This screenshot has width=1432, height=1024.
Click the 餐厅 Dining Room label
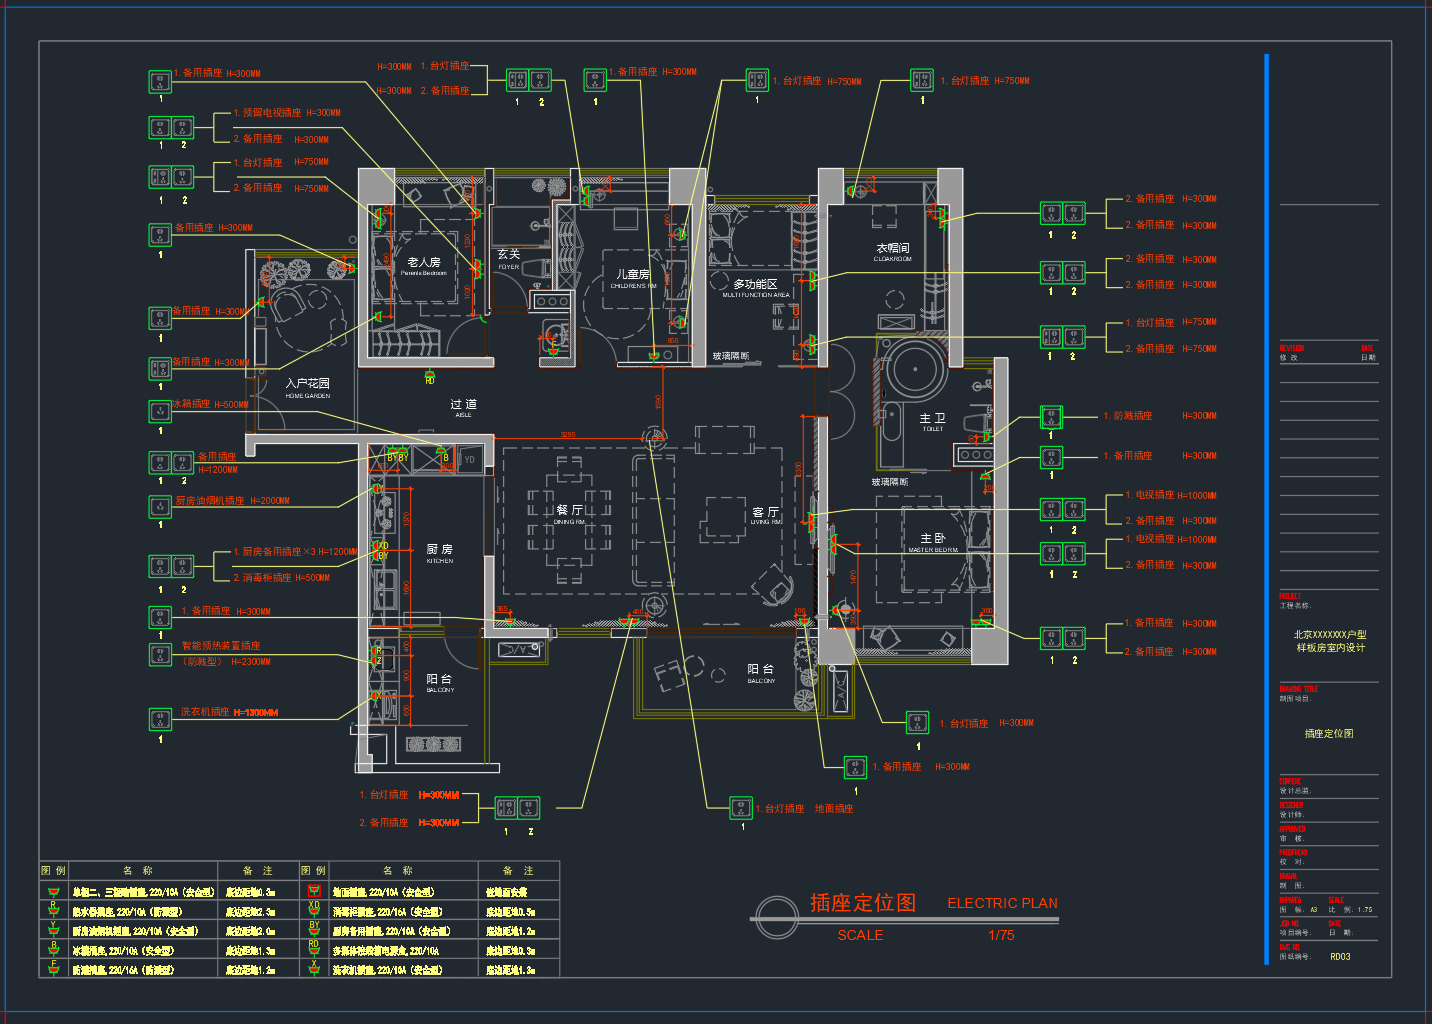pyautogui.click(x=570, y=514)
